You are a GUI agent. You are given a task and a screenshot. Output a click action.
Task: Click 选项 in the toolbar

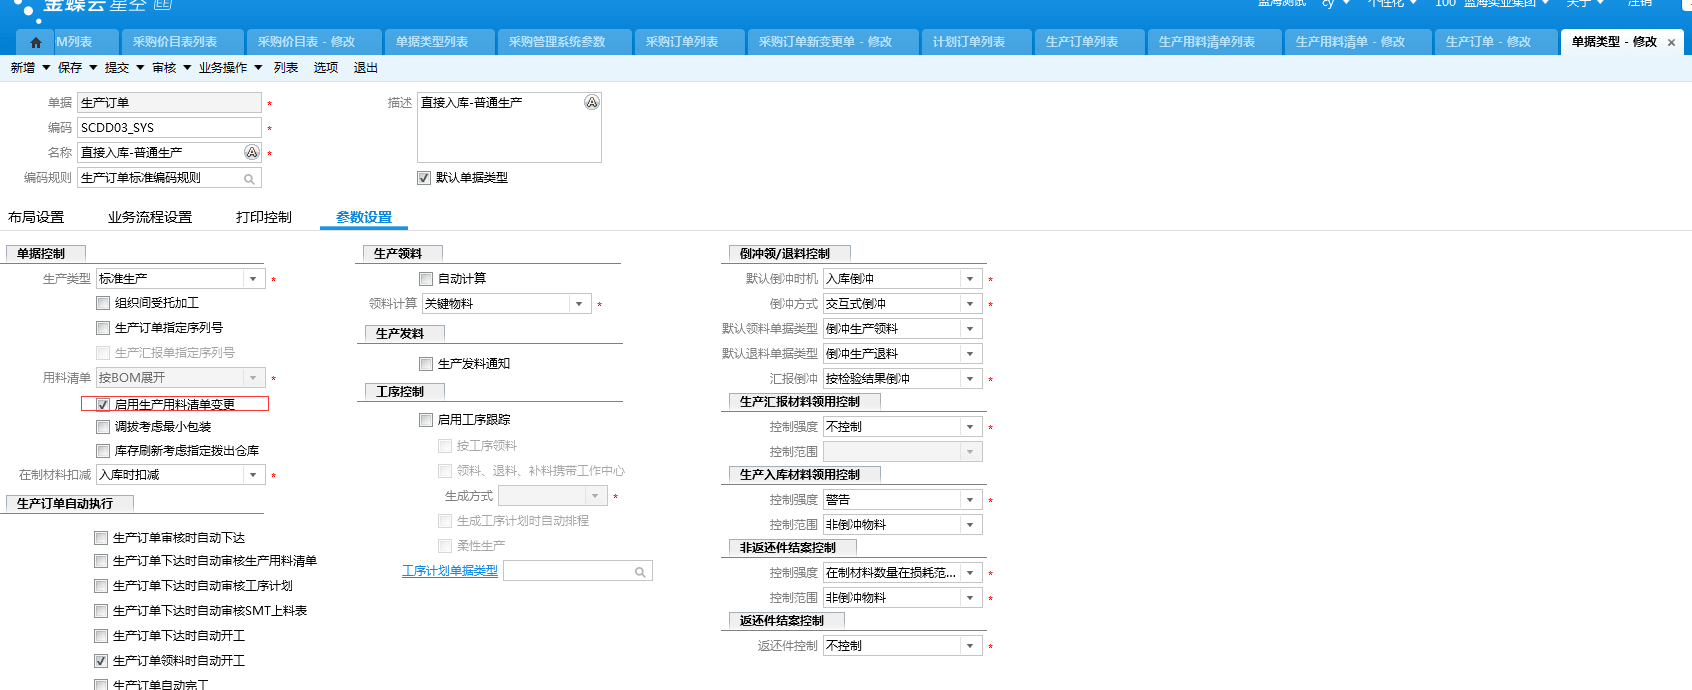coord(326,68)
